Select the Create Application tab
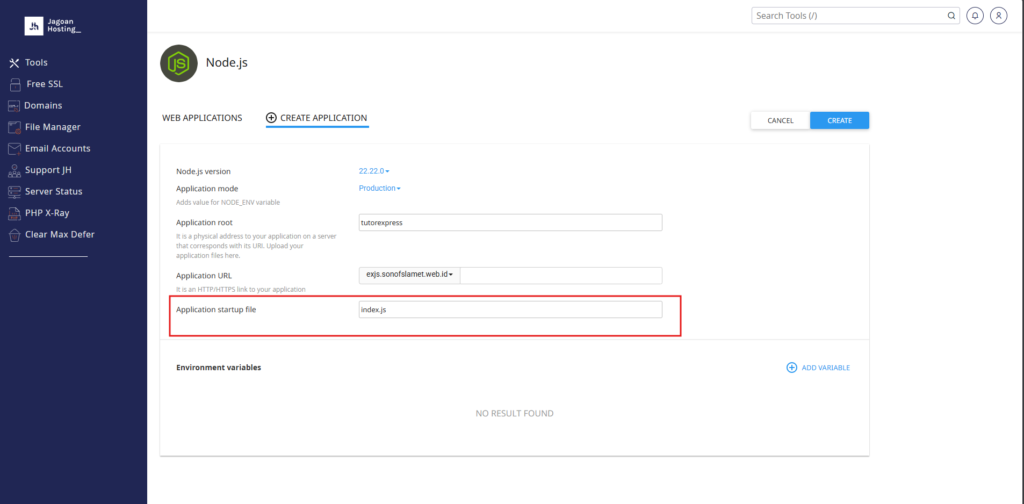 [x=317, y=118]
